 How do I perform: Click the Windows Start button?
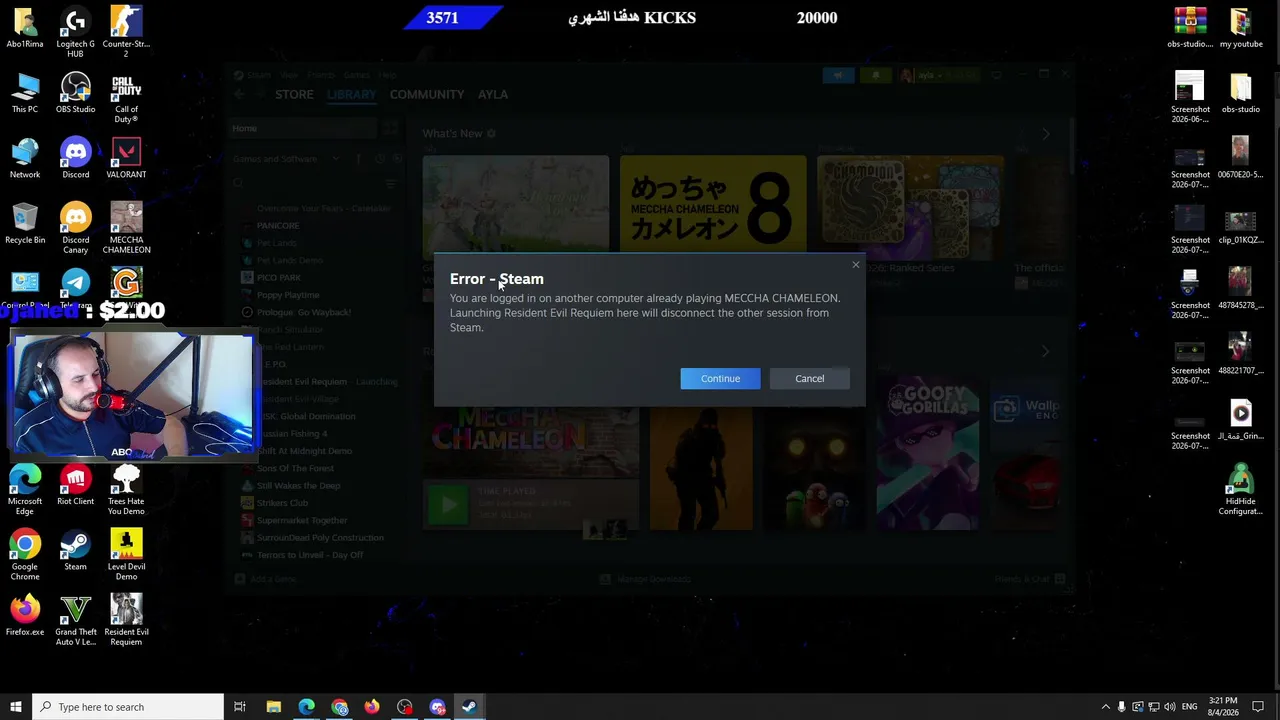(15, 707)
